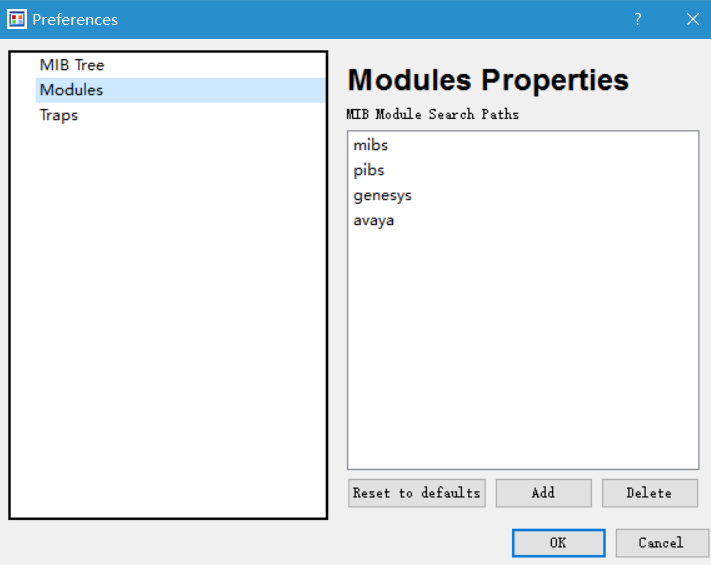Screen dimensions: 711x565
Task: Open the Modules preferences category
Action: tap(71, 90)
